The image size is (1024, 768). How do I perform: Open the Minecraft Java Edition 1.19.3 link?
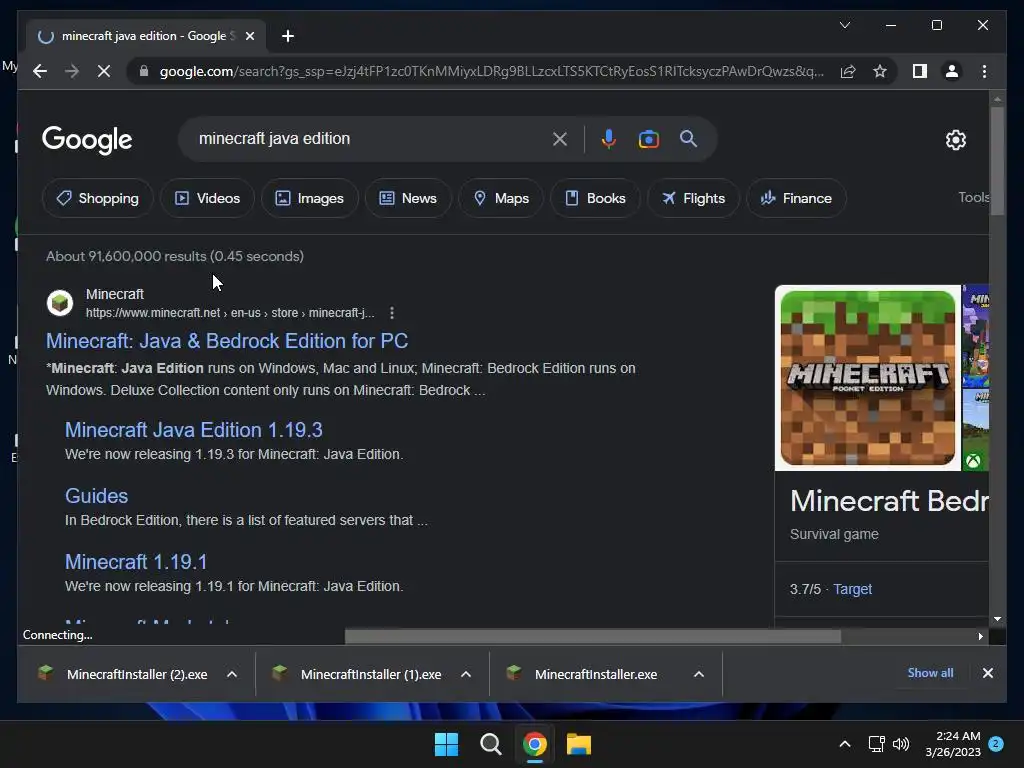pyautogui.click(x=193, y=430)
